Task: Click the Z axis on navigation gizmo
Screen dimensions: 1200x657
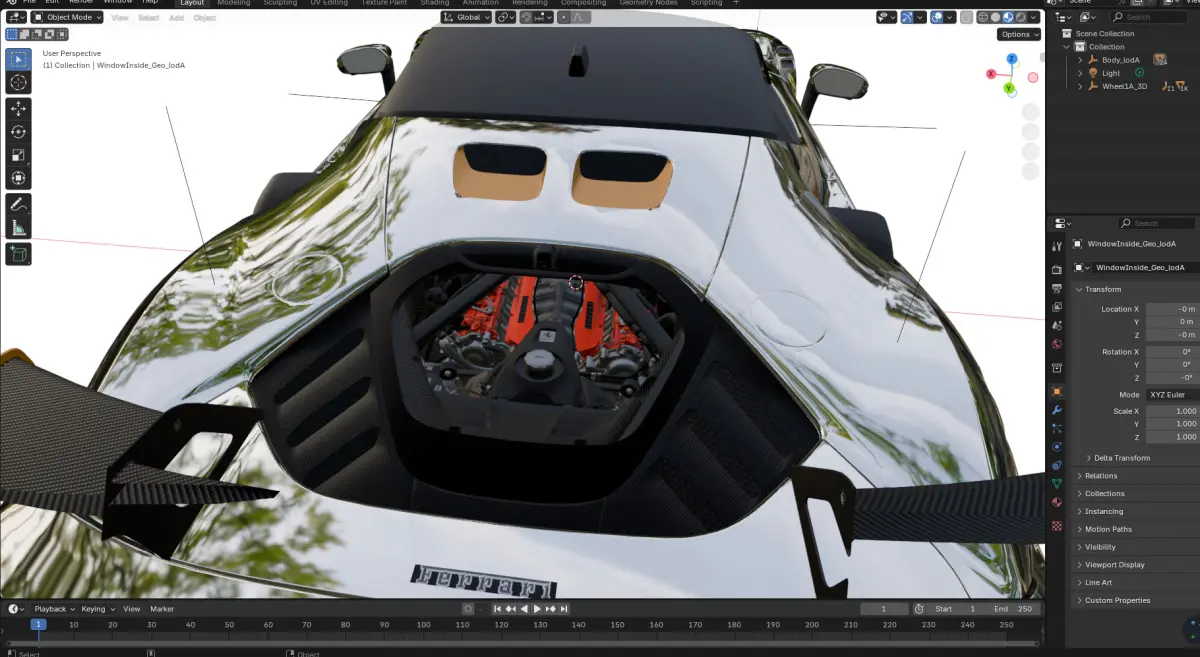Action: (x=1012, y=59)
